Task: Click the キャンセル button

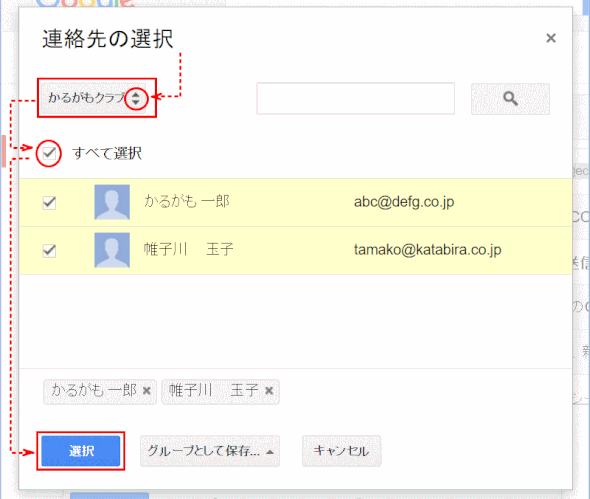Action: click(341, 451)
